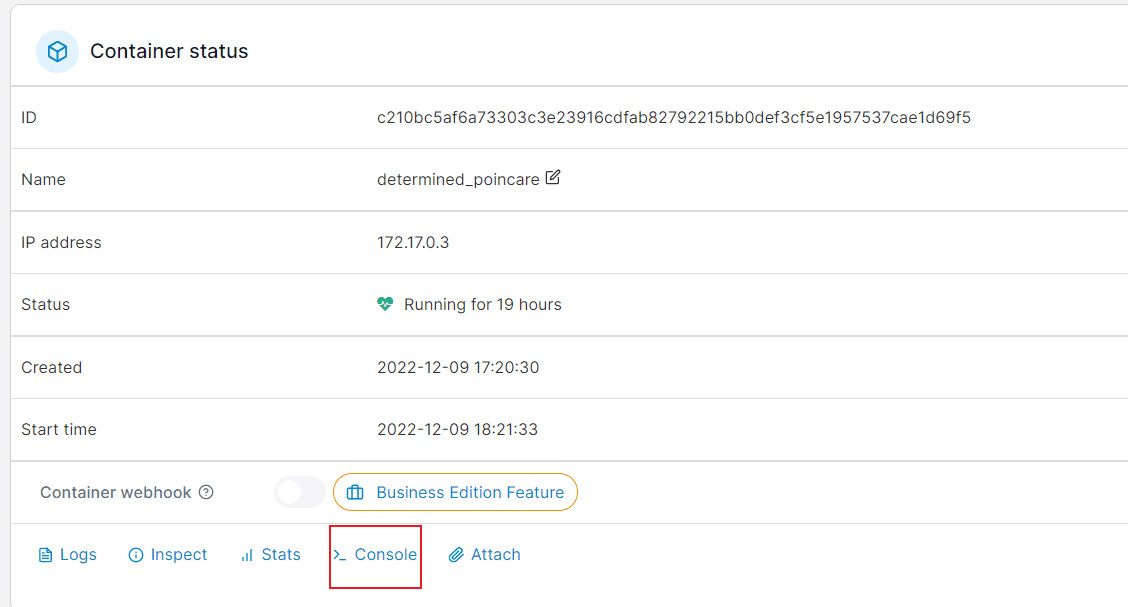View container Stats link text

281,554
